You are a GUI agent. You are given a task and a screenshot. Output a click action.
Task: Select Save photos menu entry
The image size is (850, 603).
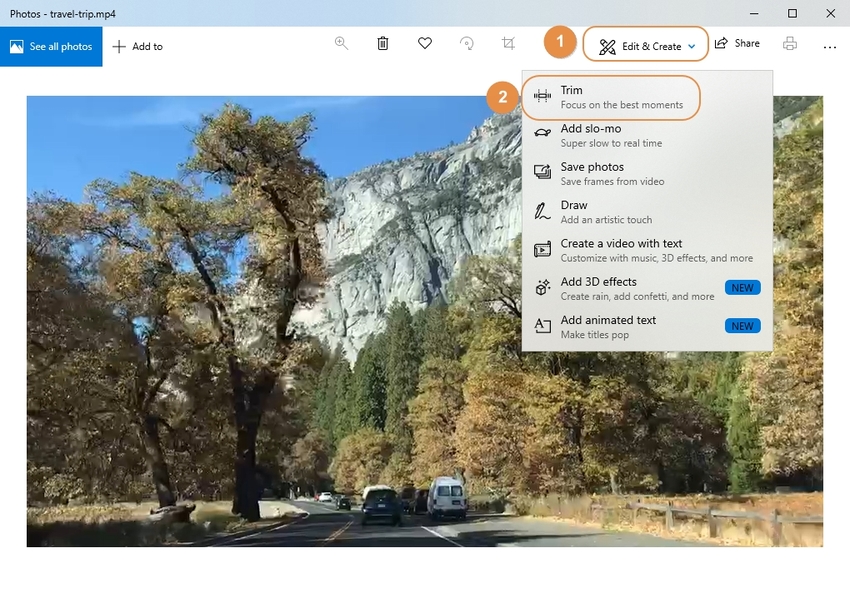pos(610,173)
